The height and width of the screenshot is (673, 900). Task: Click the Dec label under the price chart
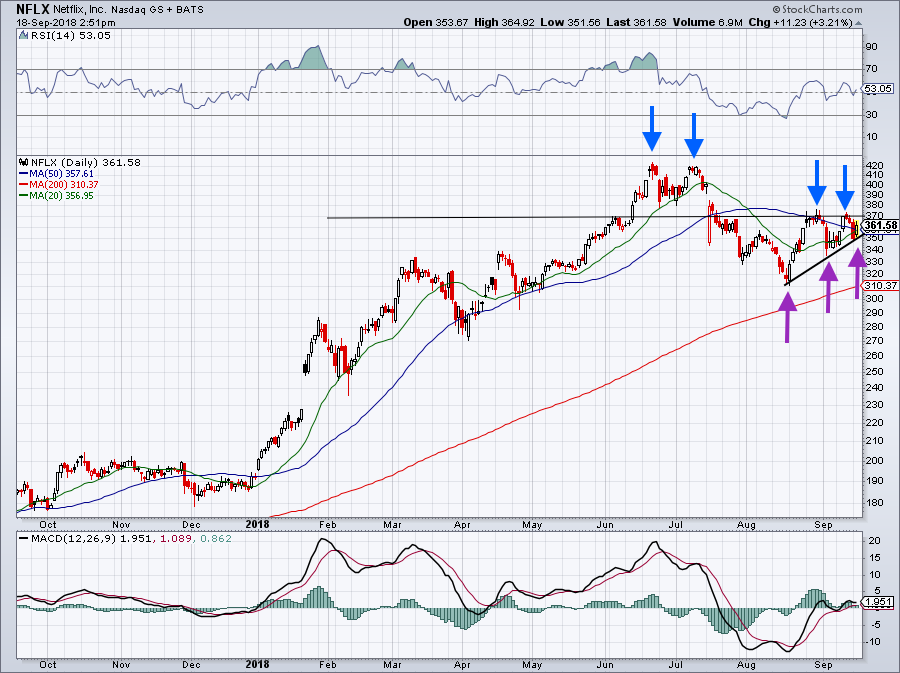click(x=191, y=524)
